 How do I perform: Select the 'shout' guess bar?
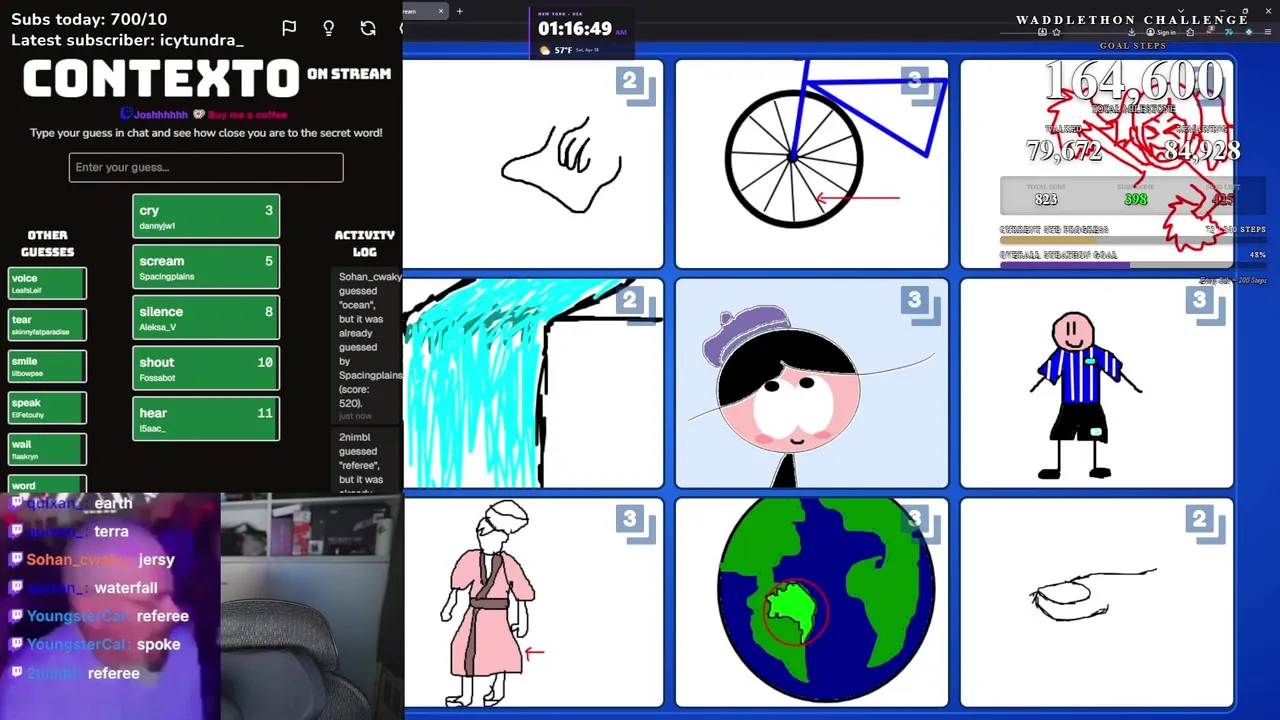(x=206, y=368)
